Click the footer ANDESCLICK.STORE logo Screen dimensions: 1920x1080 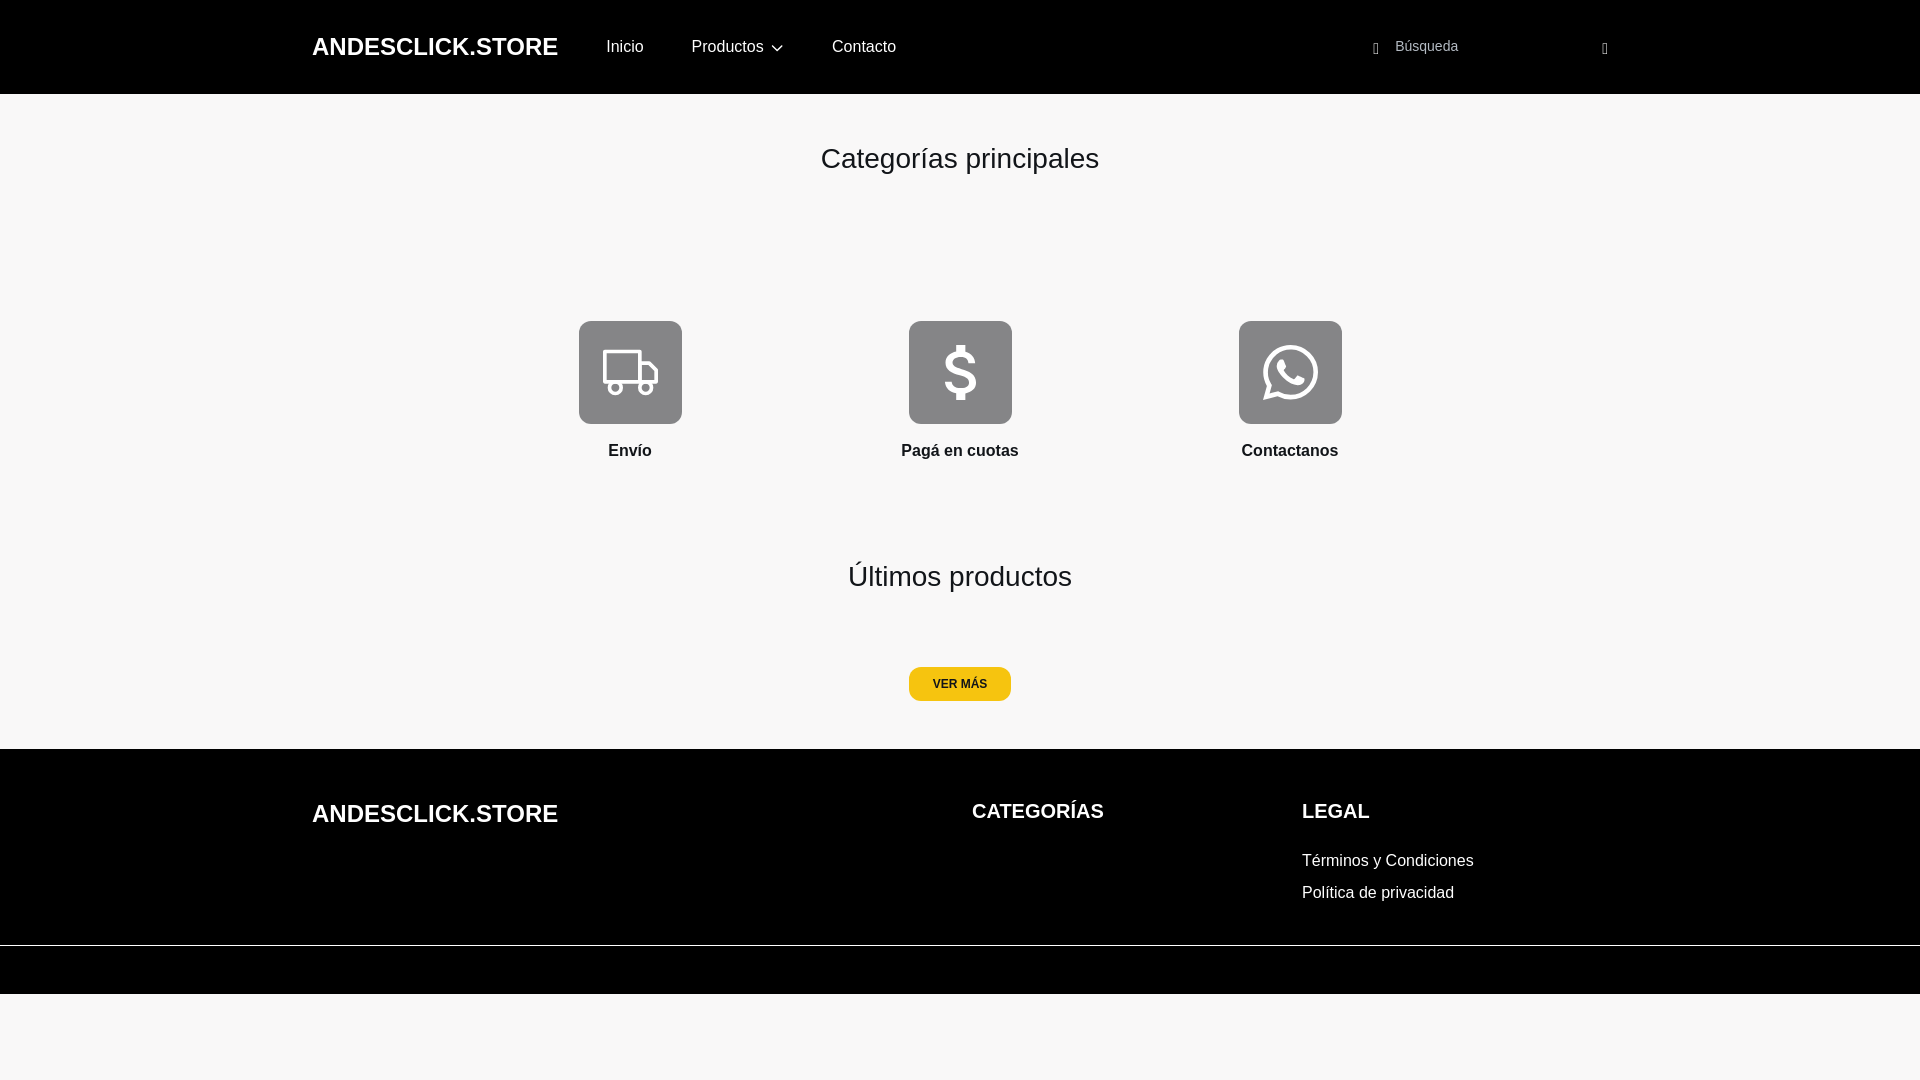(x=435, y=814)
